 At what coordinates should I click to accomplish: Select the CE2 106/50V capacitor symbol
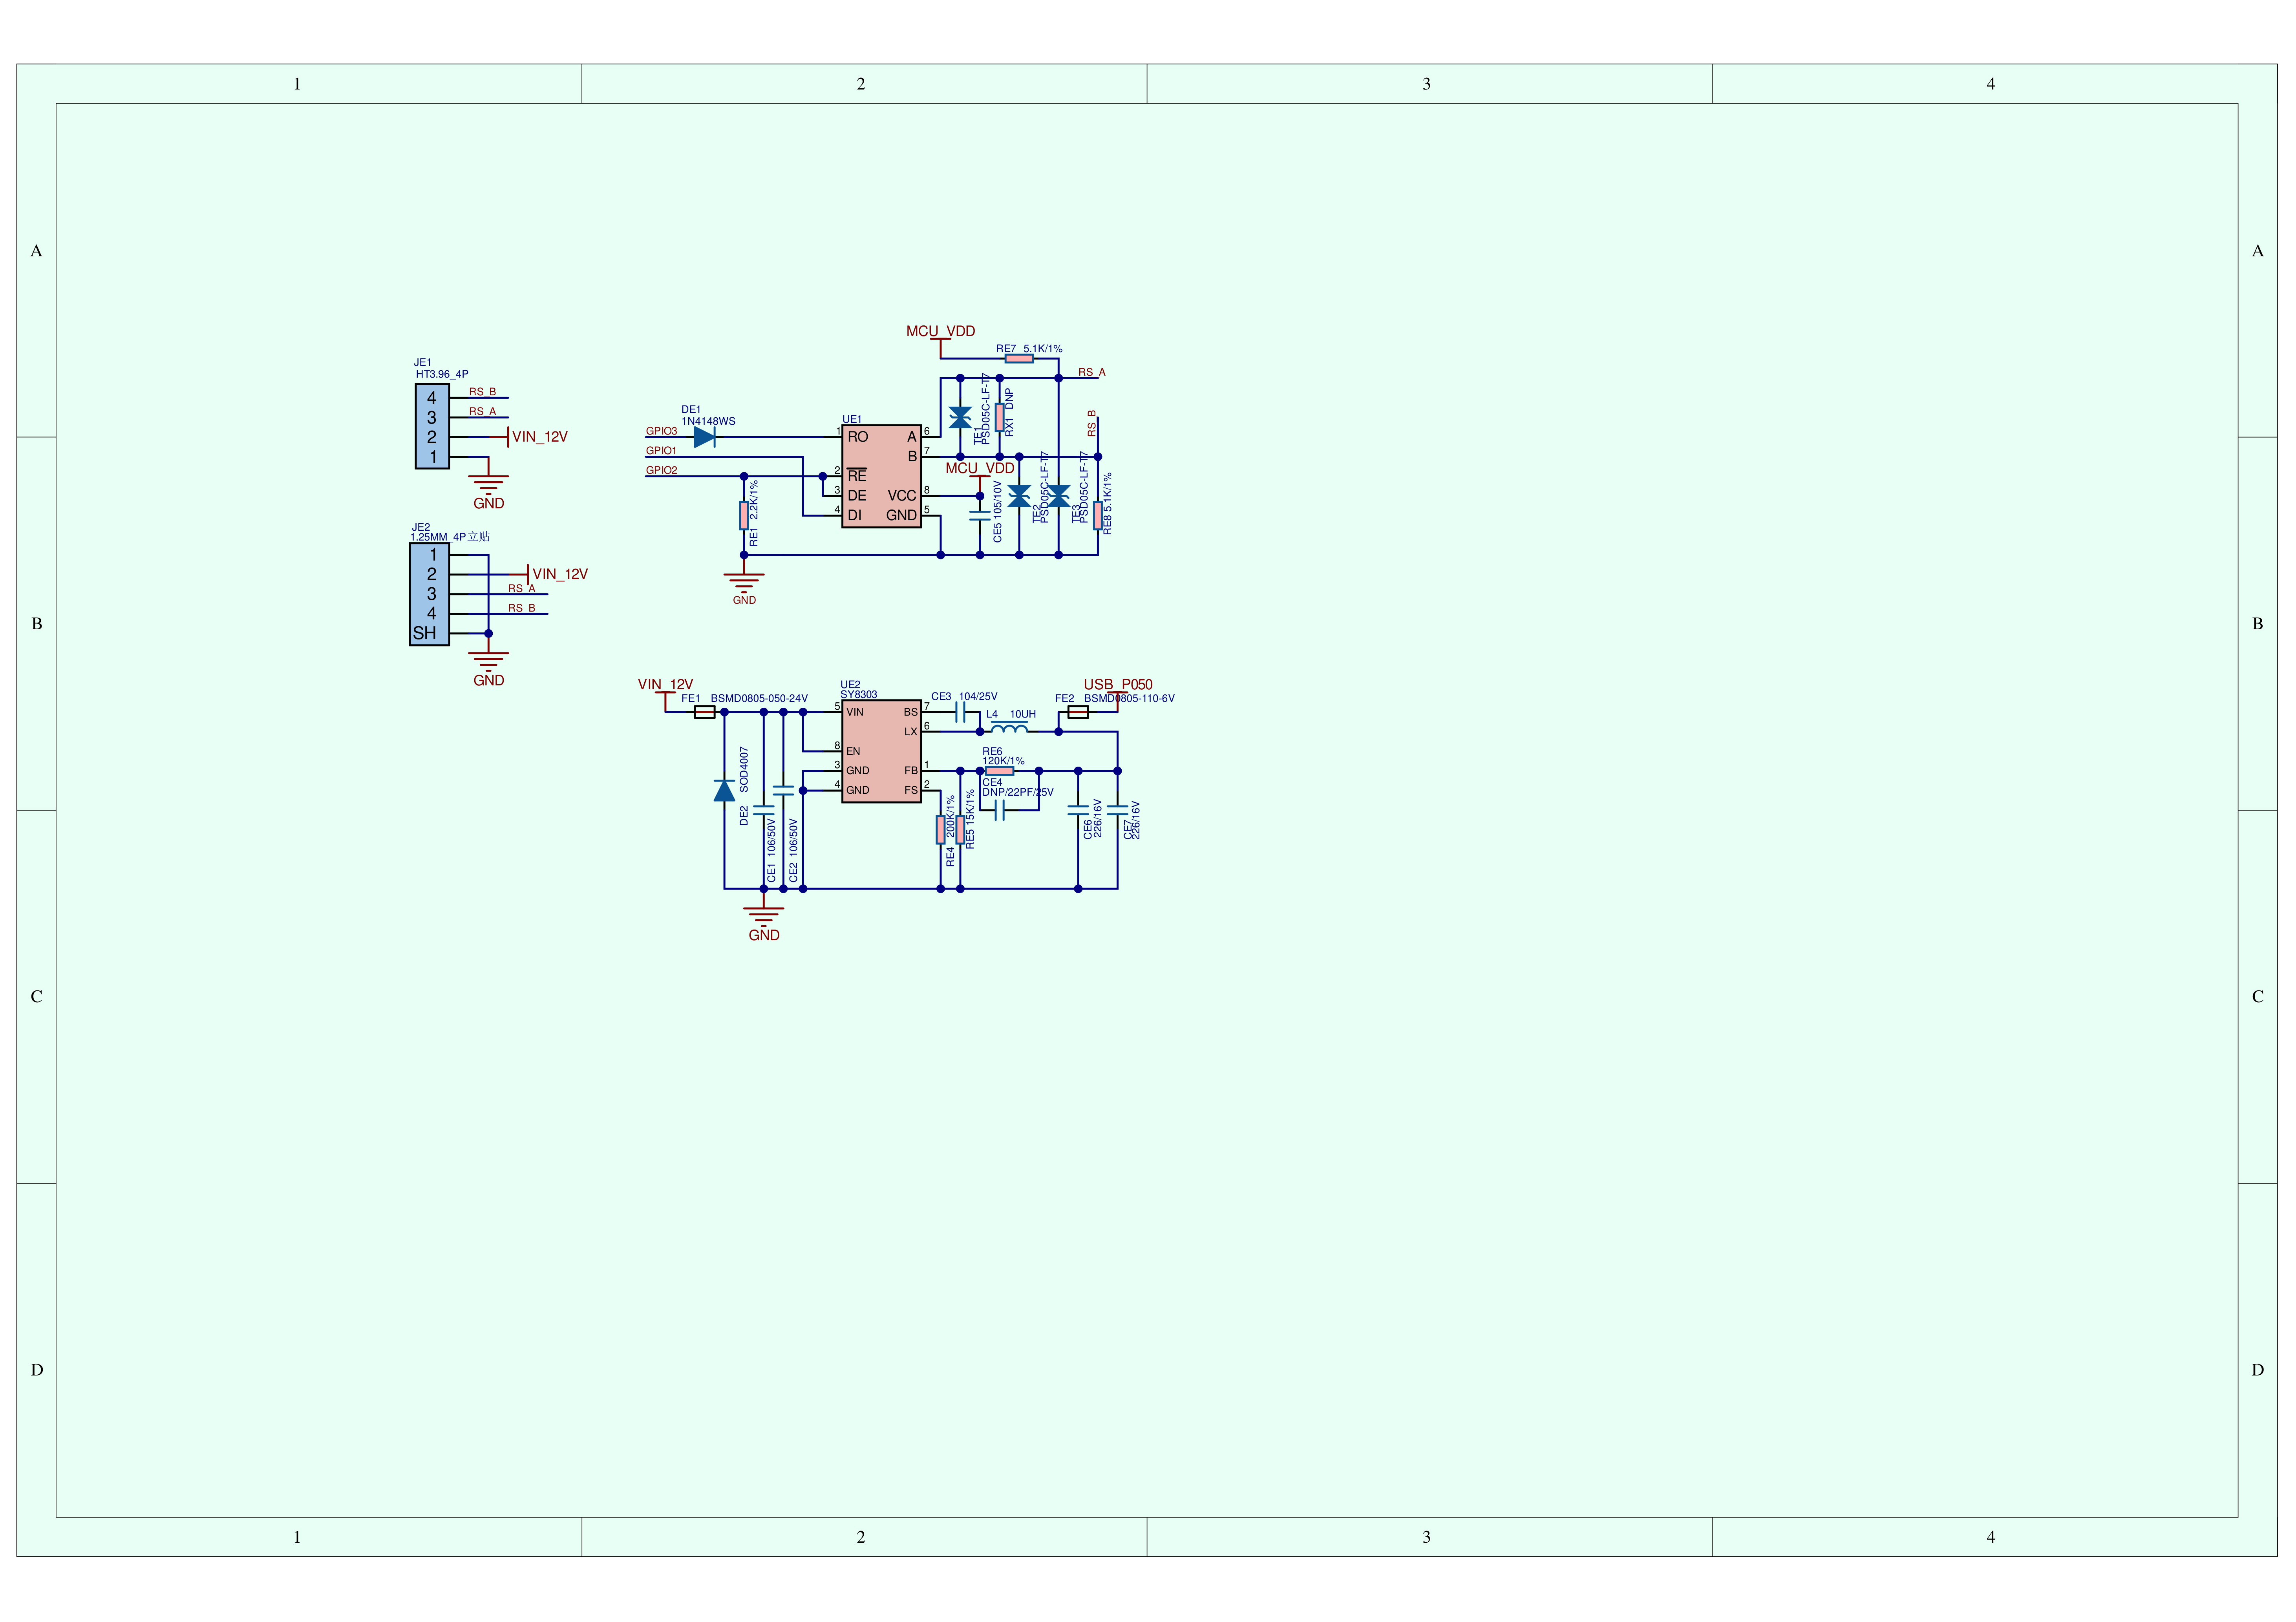[x=783, y=790]
